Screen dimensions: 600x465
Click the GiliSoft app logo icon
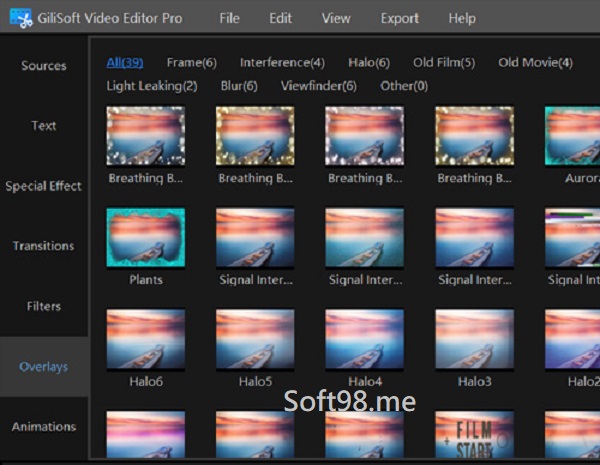pos(14,18)
